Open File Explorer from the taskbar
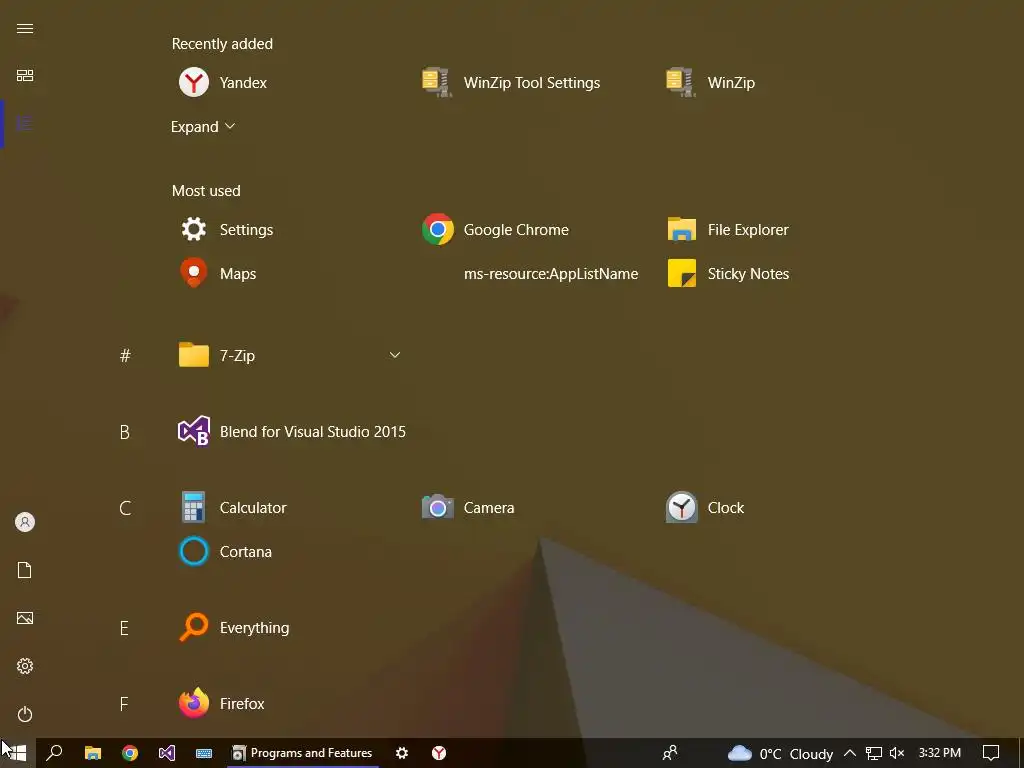Screen dimensions: 1024x768 (x=93, y=753)
